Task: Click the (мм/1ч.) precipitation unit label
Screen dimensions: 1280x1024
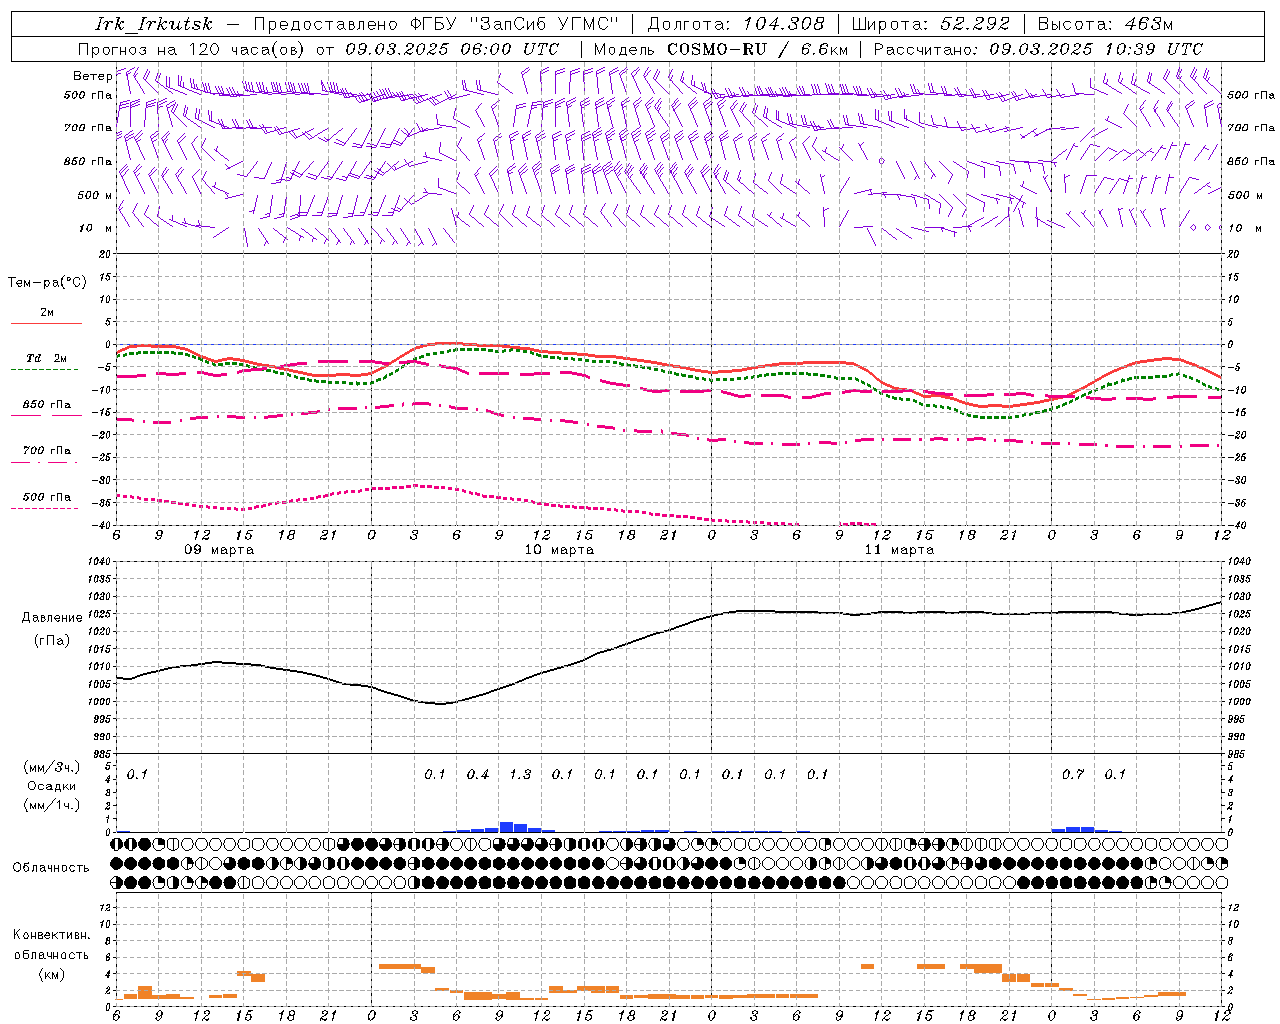Action: tap(52, 805)
